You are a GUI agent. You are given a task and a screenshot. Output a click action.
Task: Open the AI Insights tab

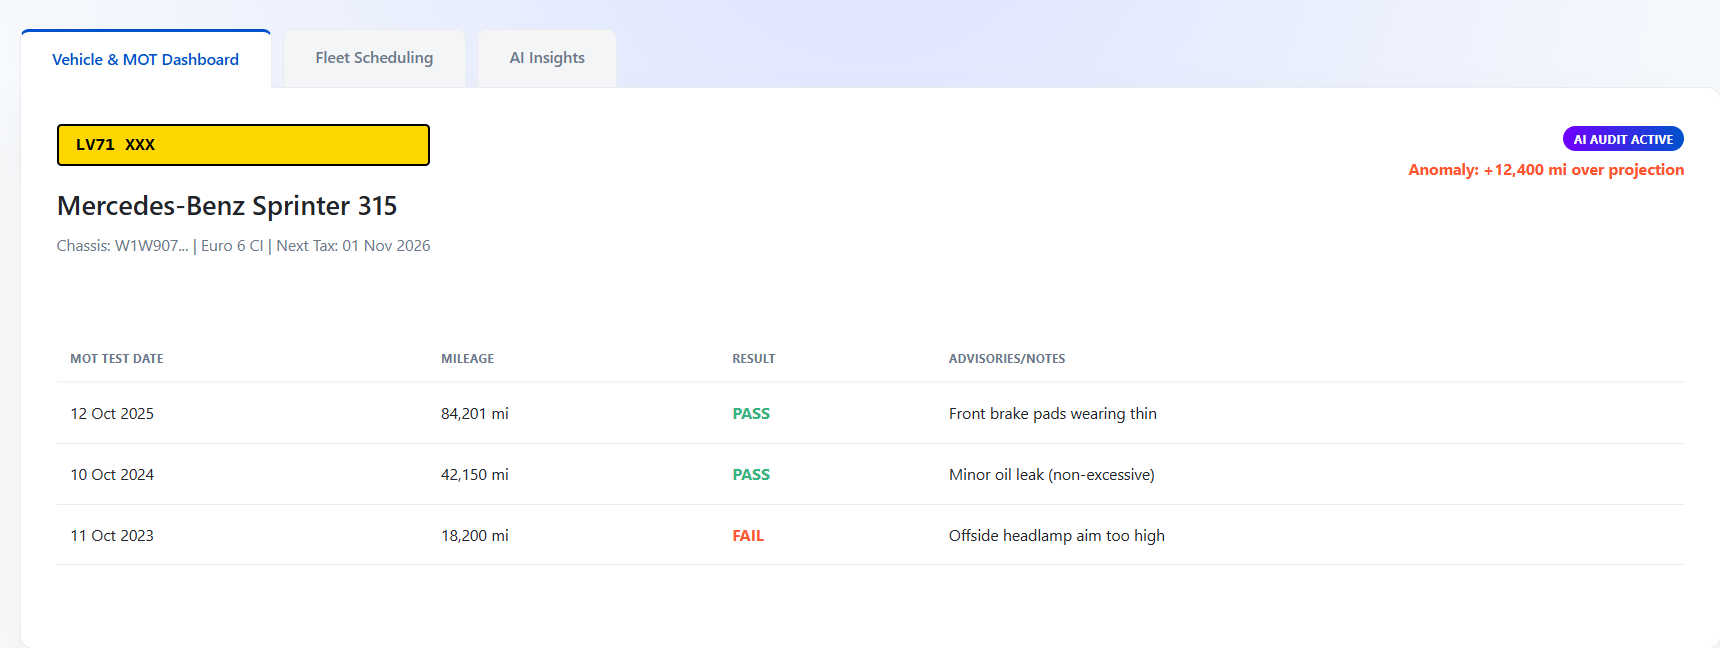547,58
